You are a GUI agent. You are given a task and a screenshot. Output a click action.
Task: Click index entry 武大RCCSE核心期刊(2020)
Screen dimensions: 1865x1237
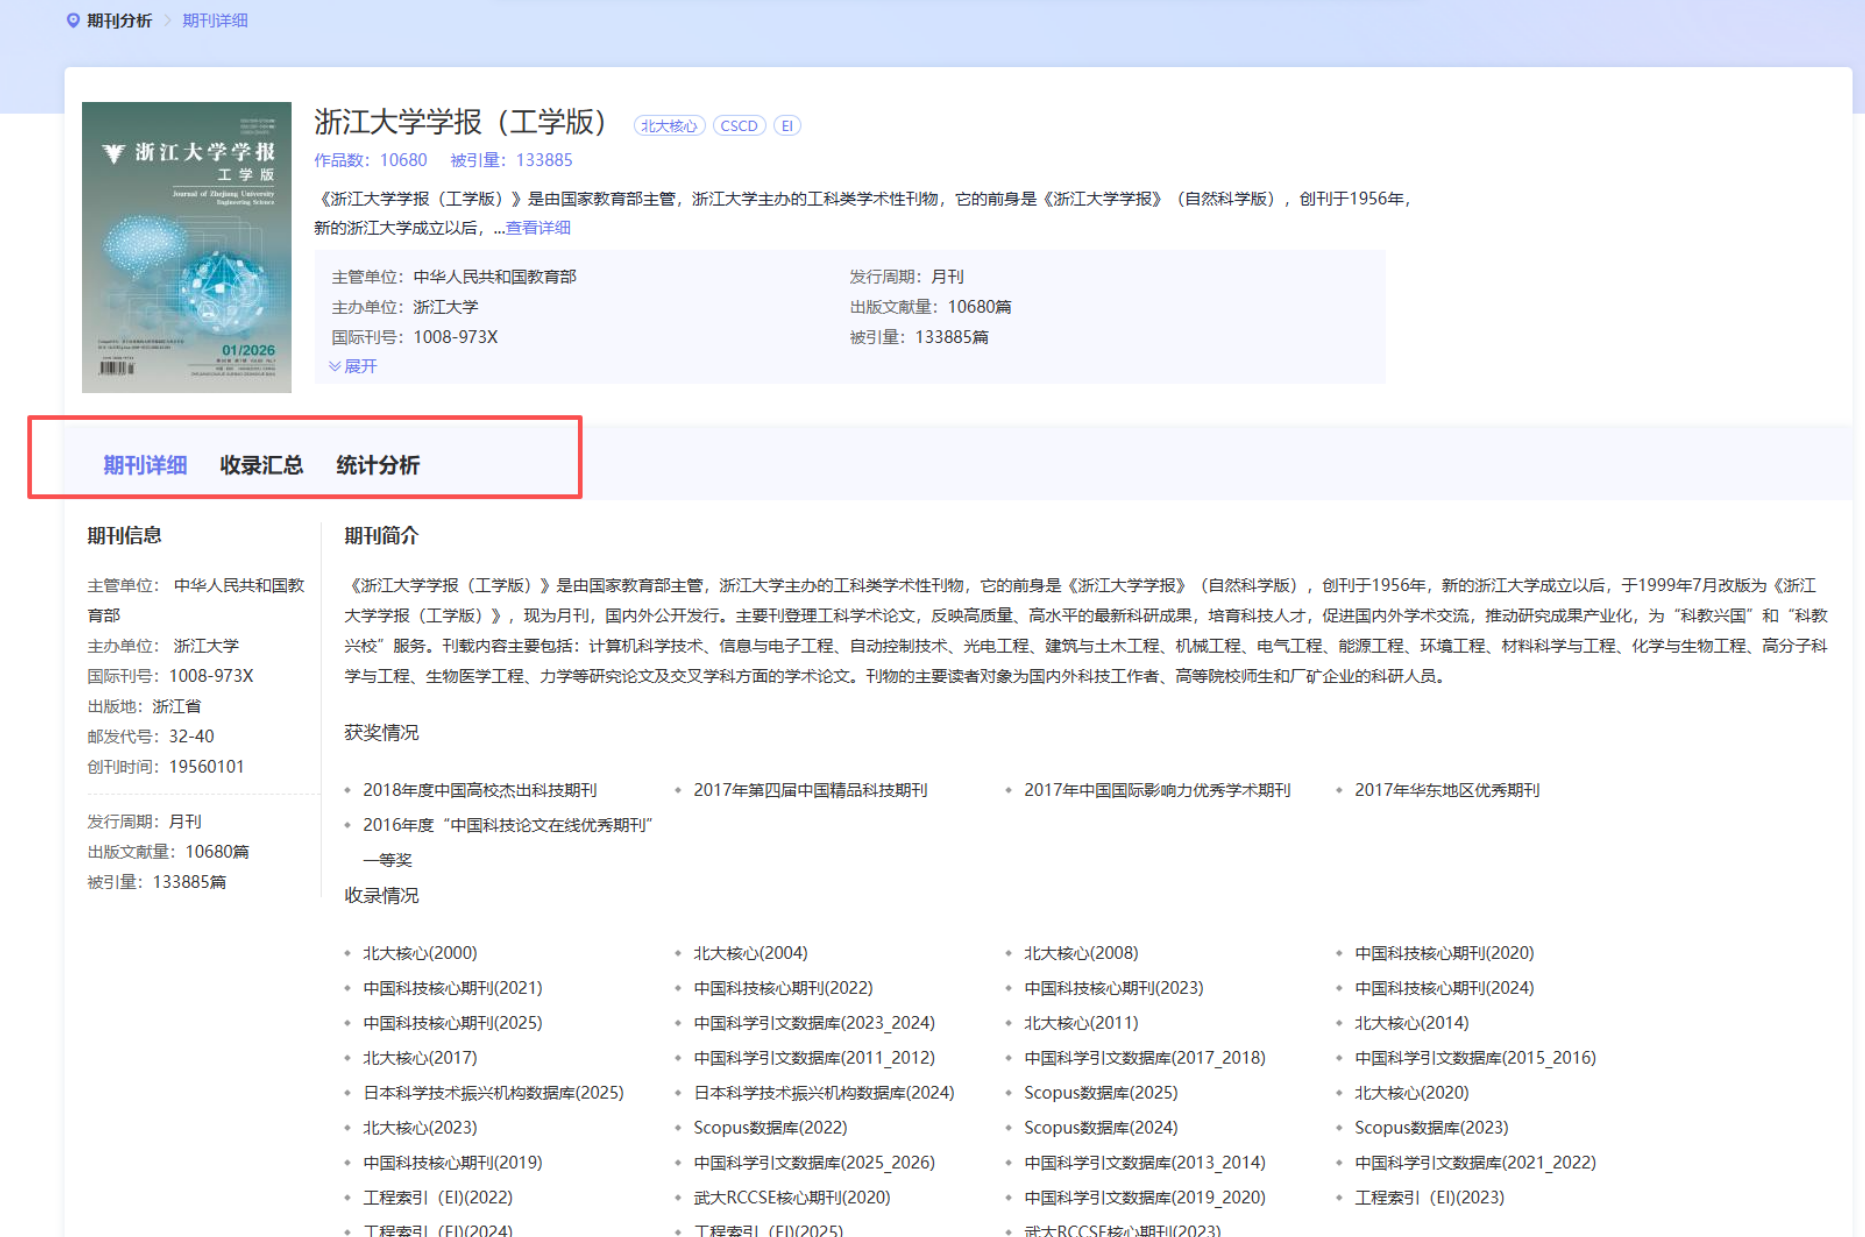[793, 1198]
